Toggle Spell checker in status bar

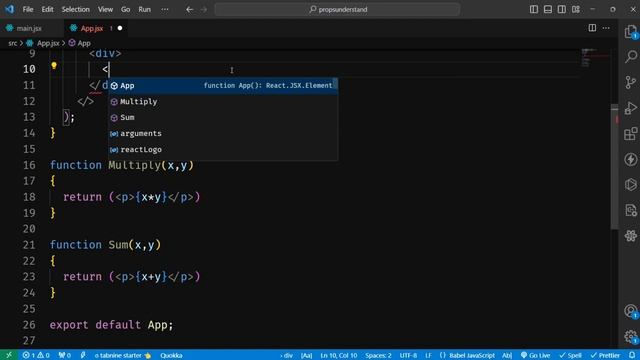point(571,355)
